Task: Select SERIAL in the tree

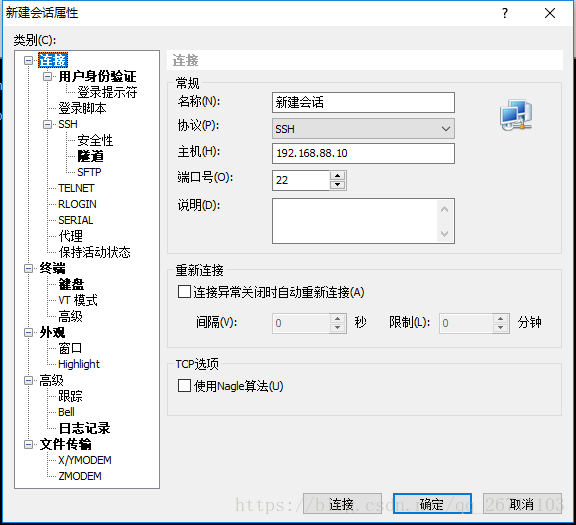Action: [x=76, y=220]
